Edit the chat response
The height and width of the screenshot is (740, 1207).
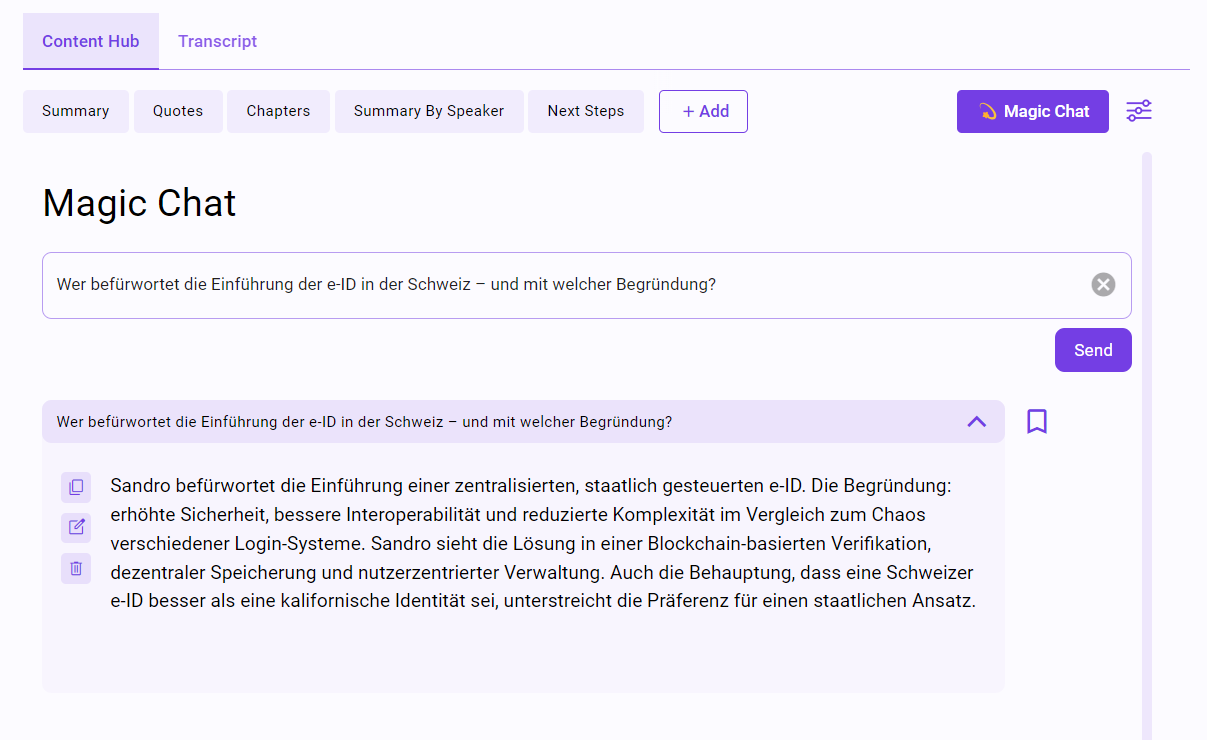(x=76, y=527)
